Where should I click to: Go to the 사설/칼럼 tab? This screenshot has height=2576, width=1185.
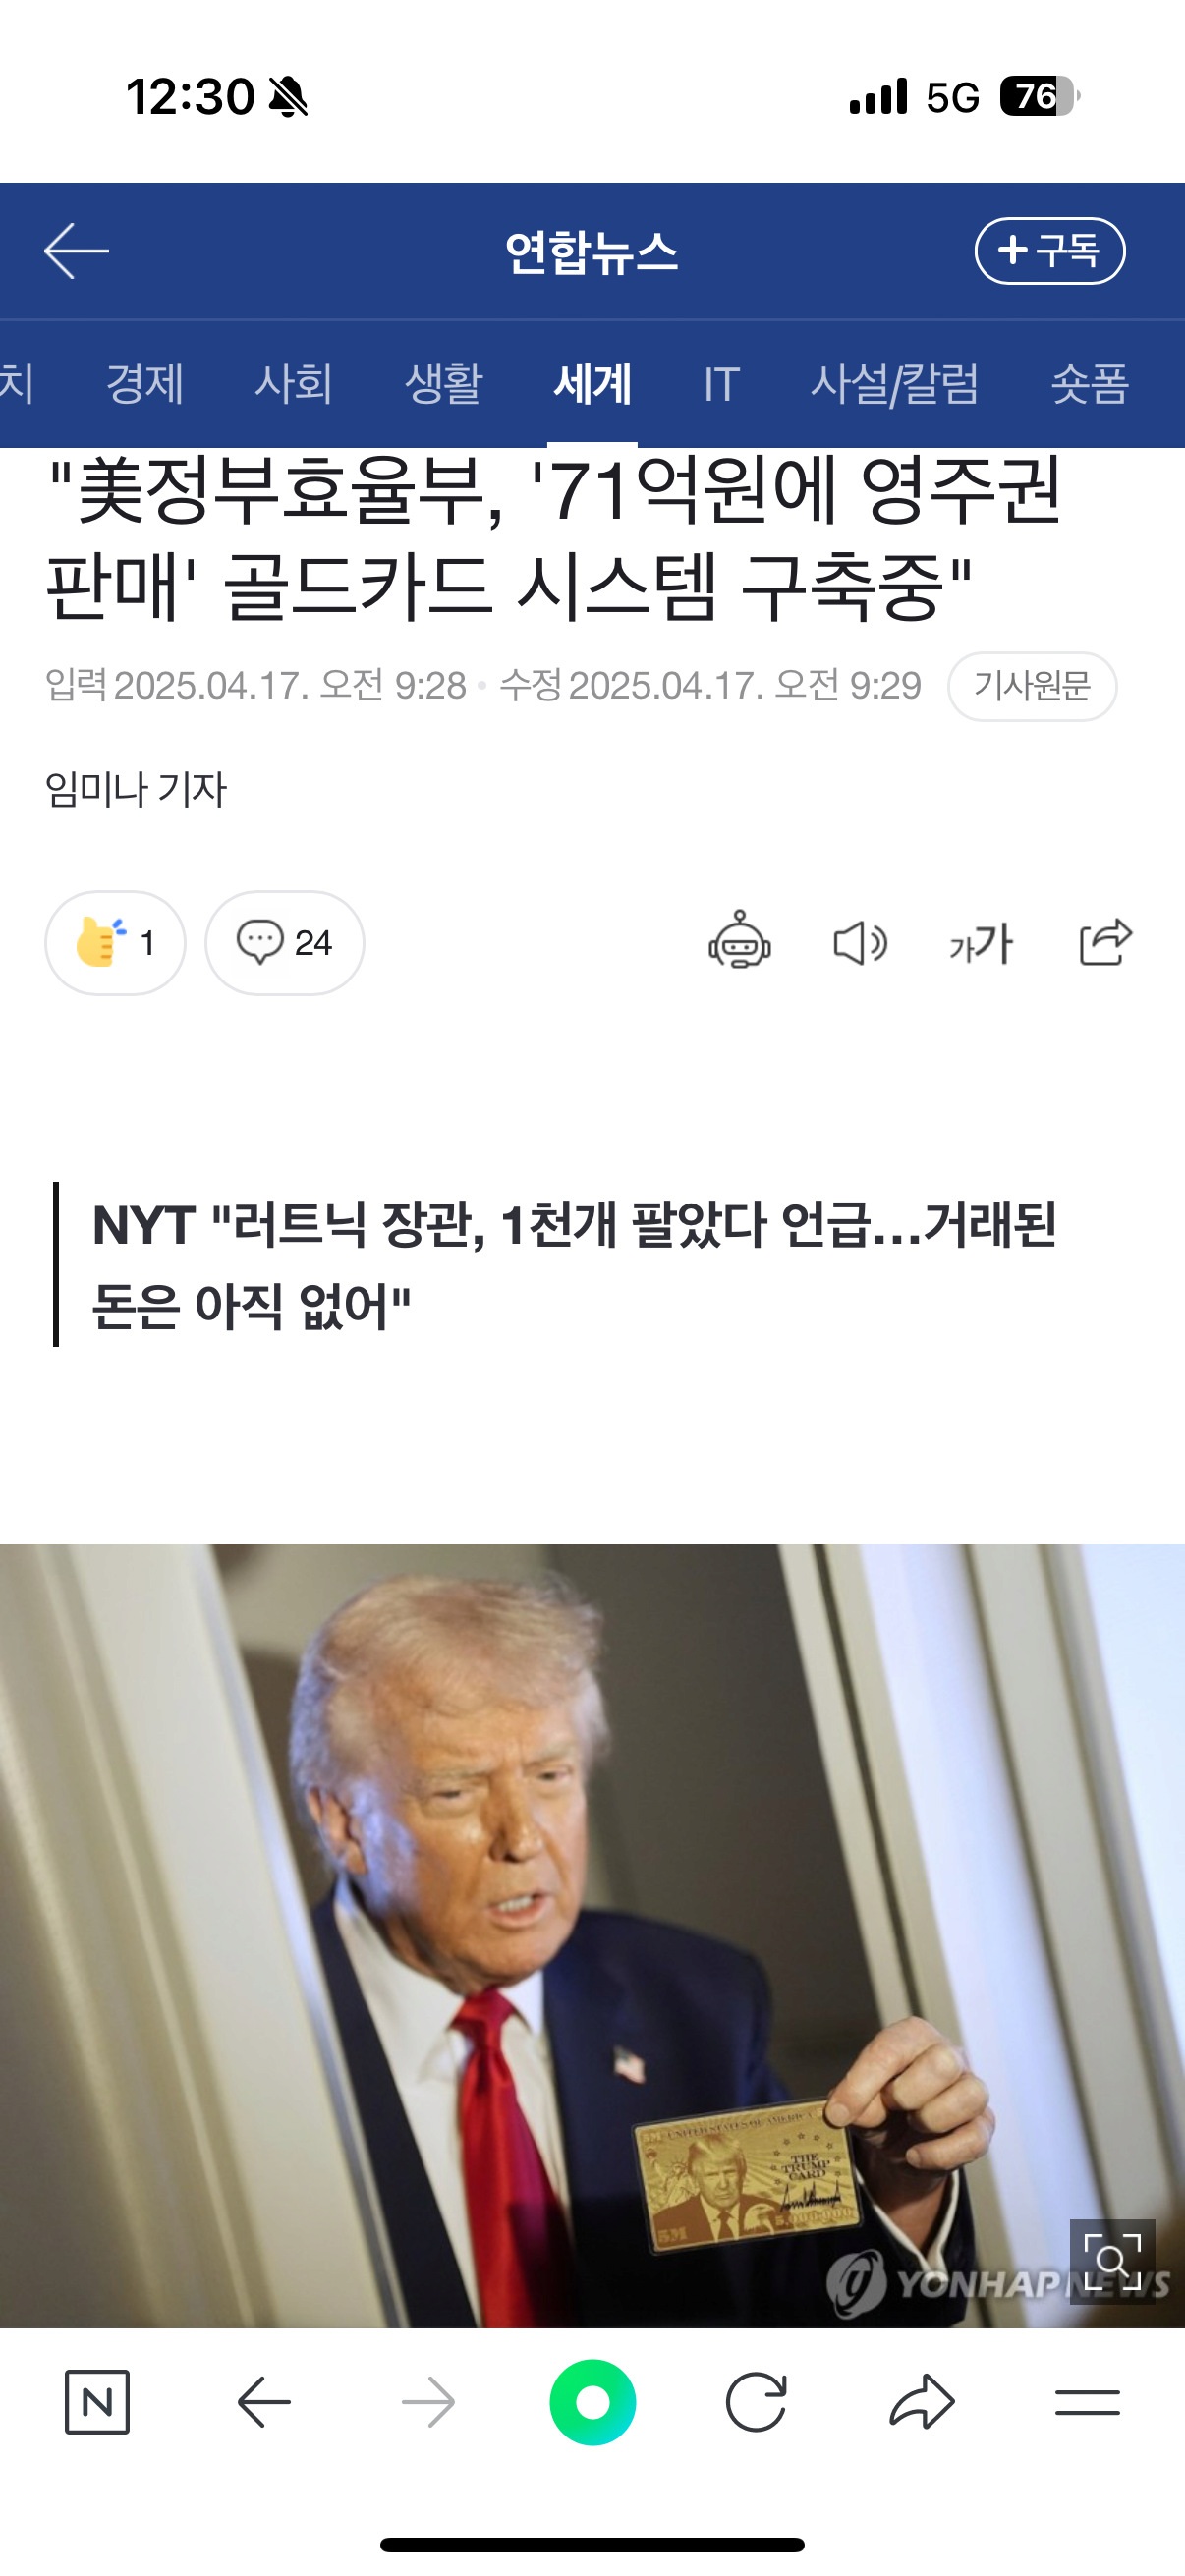[x=895, y=384]
